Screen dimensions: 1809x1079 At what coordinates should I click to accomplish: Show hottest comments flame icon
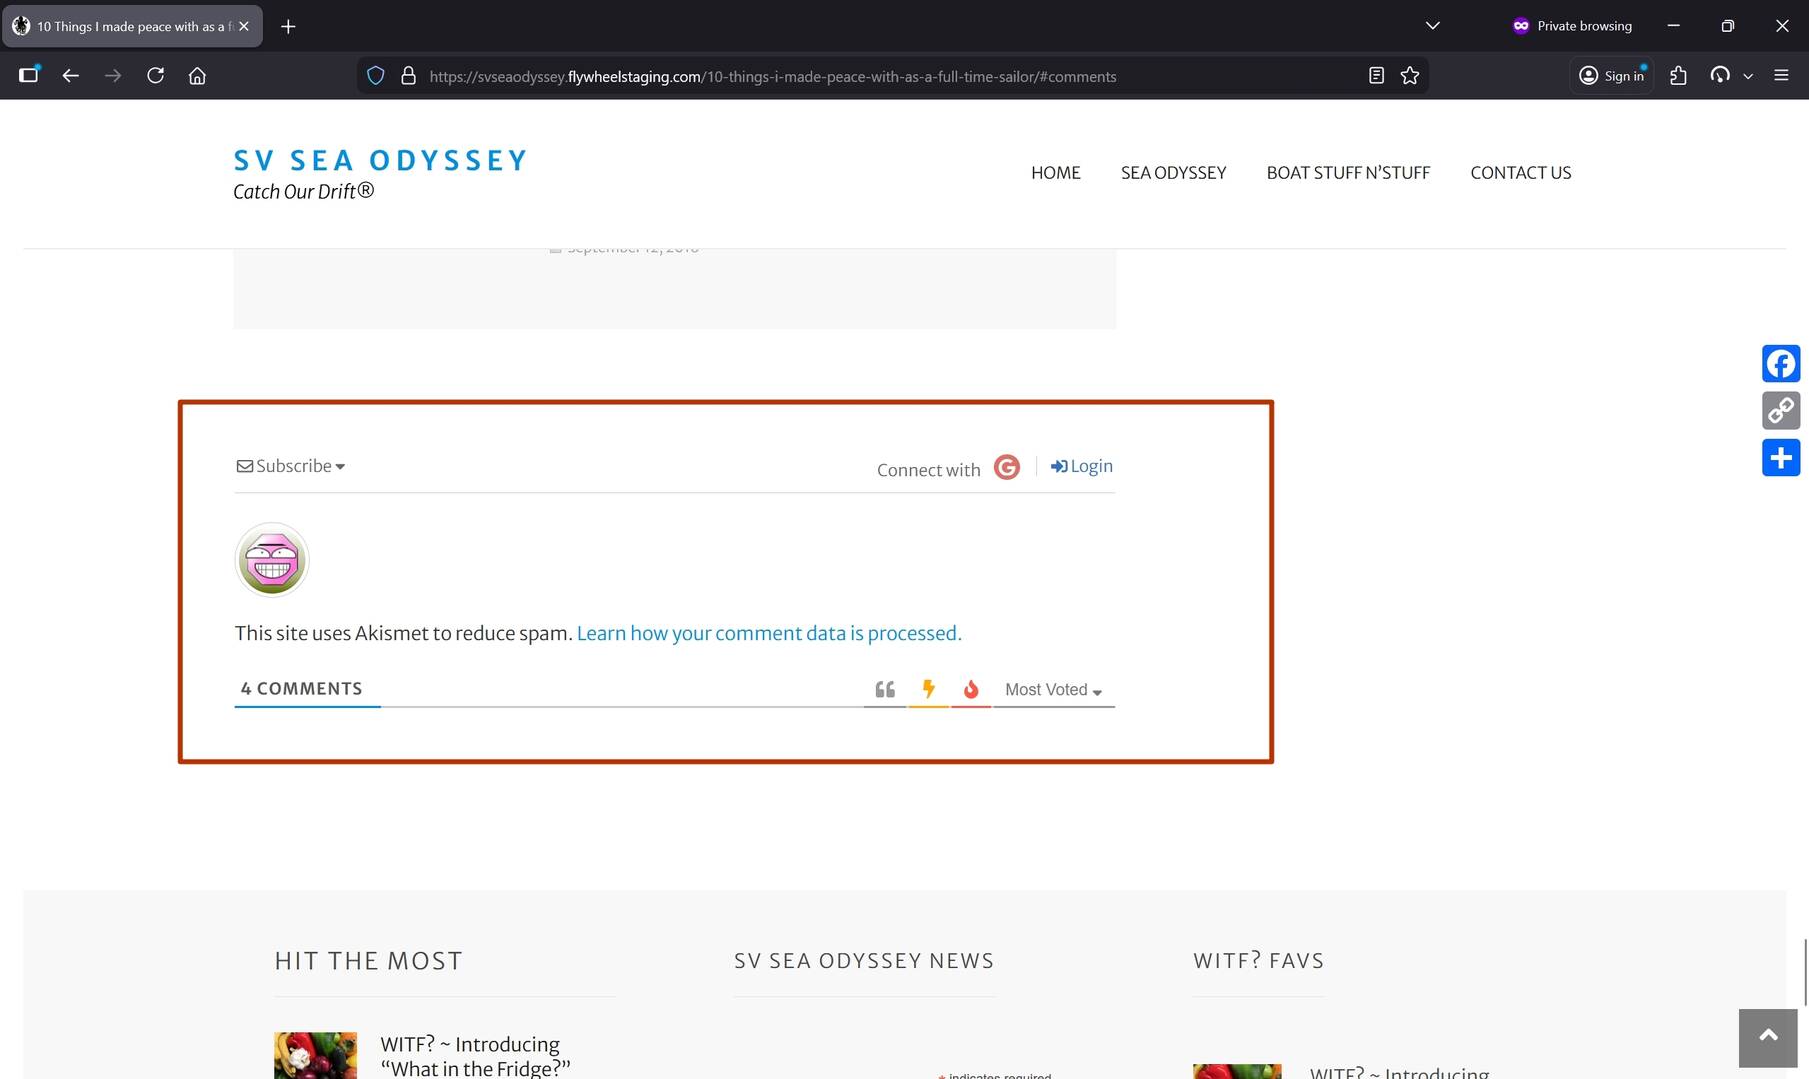[970, 689]
